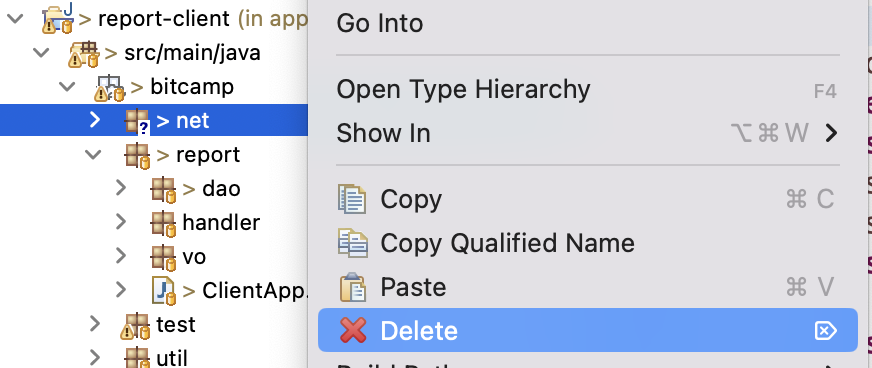Click the red X Delete icon

point(353,330)
